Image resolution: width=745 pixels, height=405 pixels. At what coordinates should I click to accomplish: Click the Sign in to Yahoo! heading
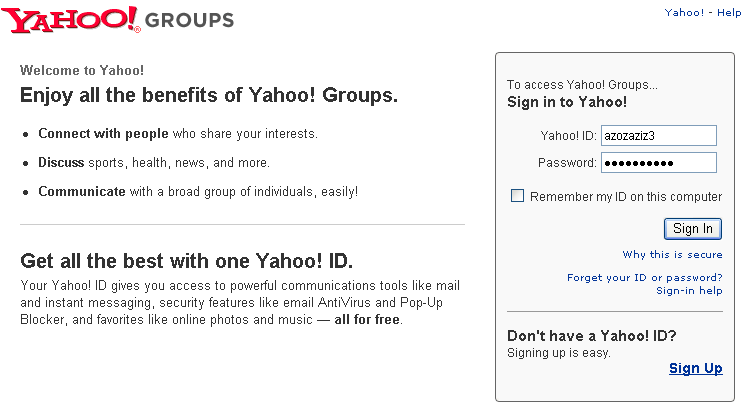(567, 102)
